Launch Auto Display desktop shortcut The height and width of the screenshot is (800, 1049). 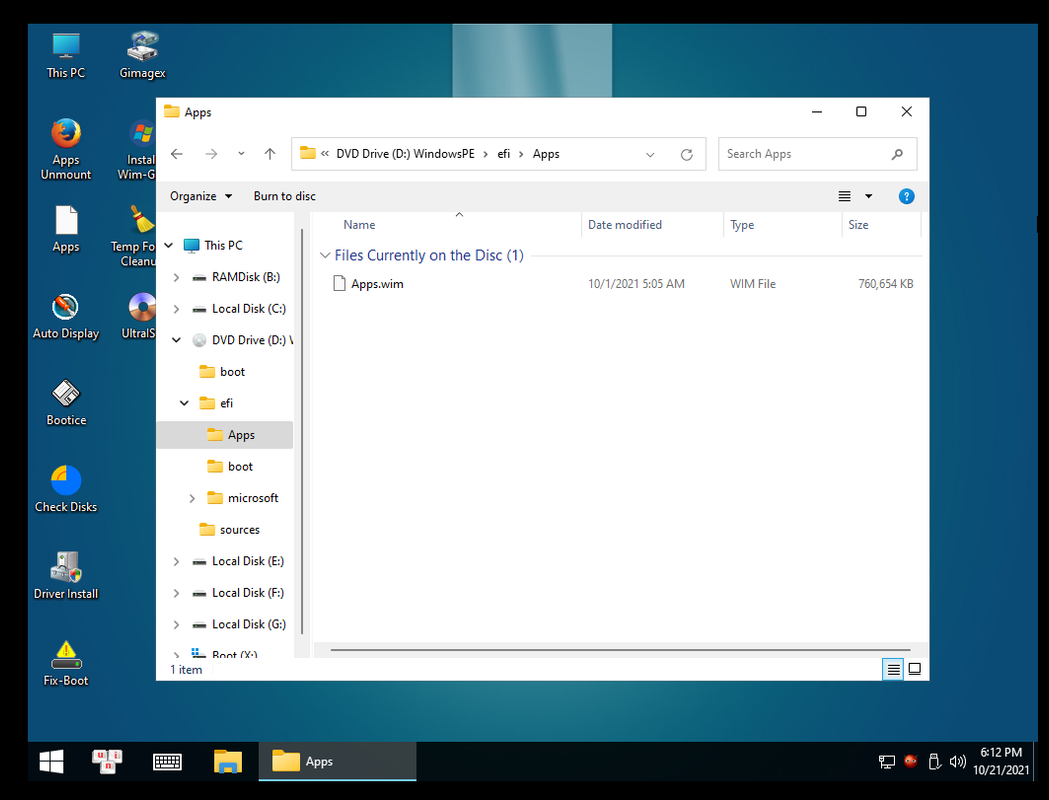click(x=66, y=316)
